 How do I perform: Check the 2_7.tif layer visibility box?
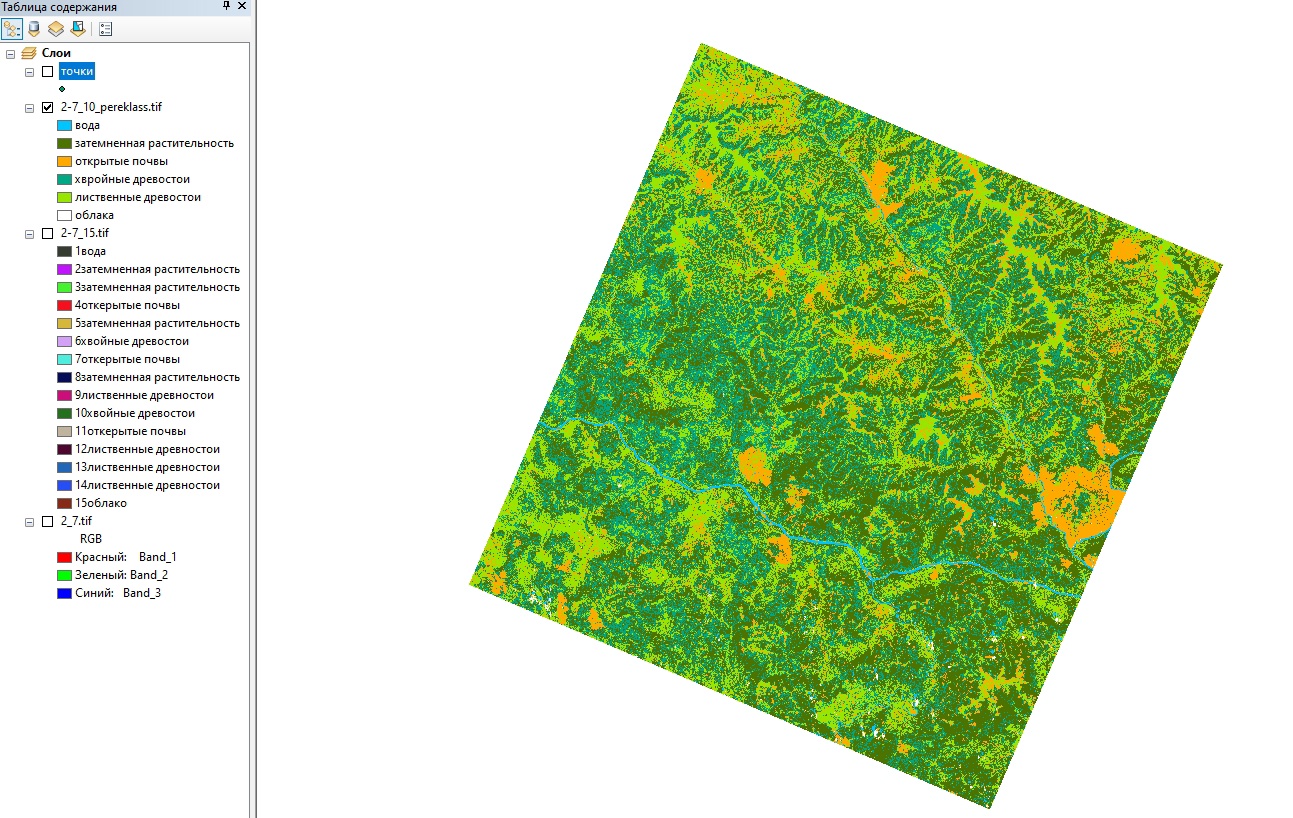pyautogui.click(x=47, y=521)
